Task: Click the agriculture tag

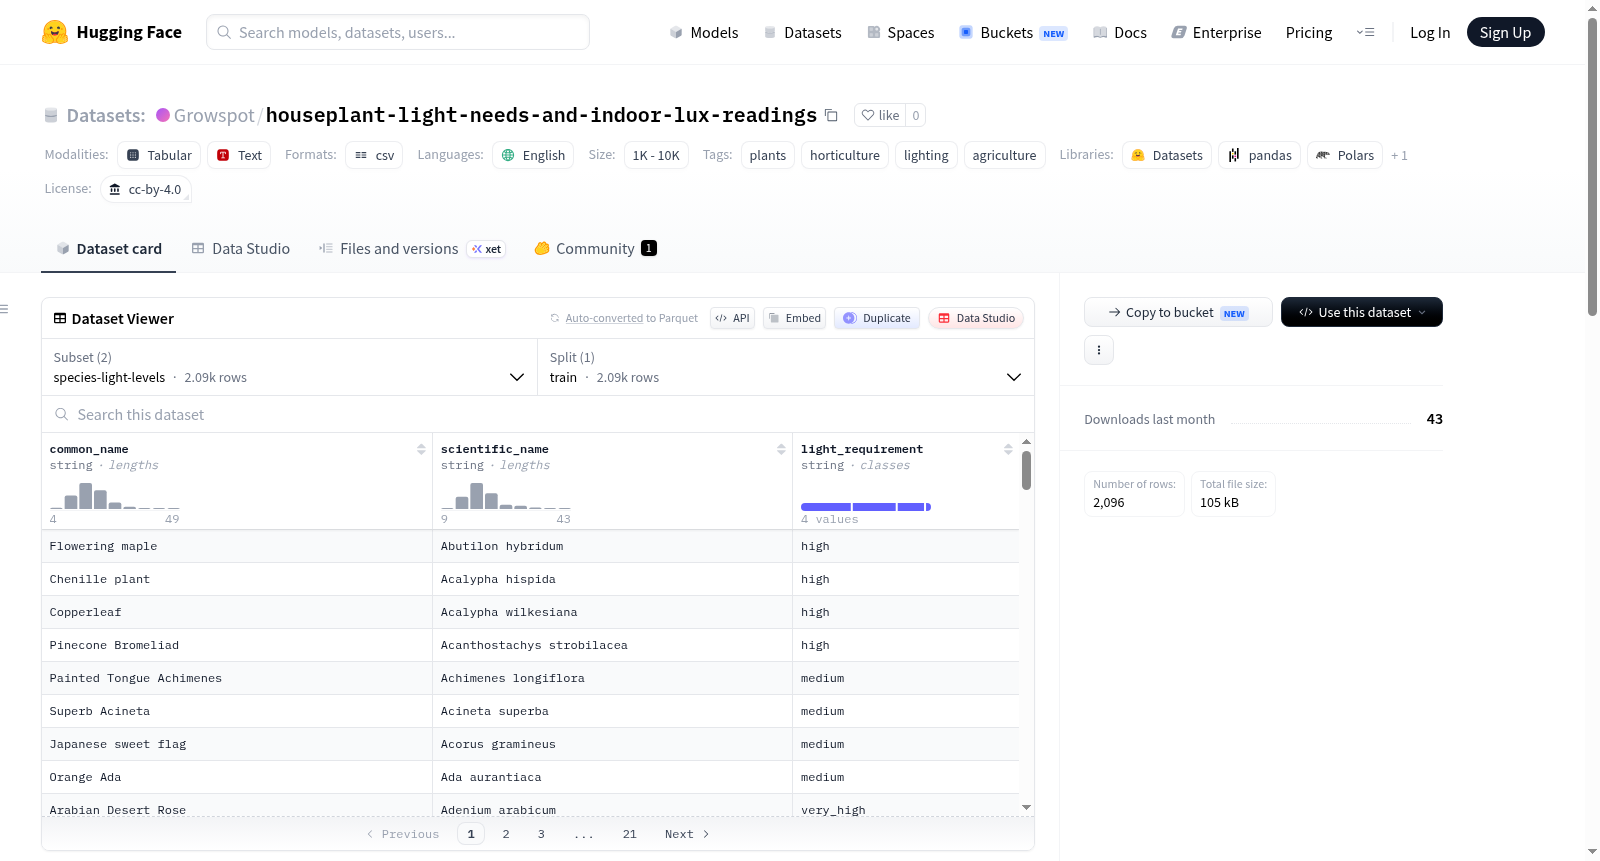Action: [1004, 155]
